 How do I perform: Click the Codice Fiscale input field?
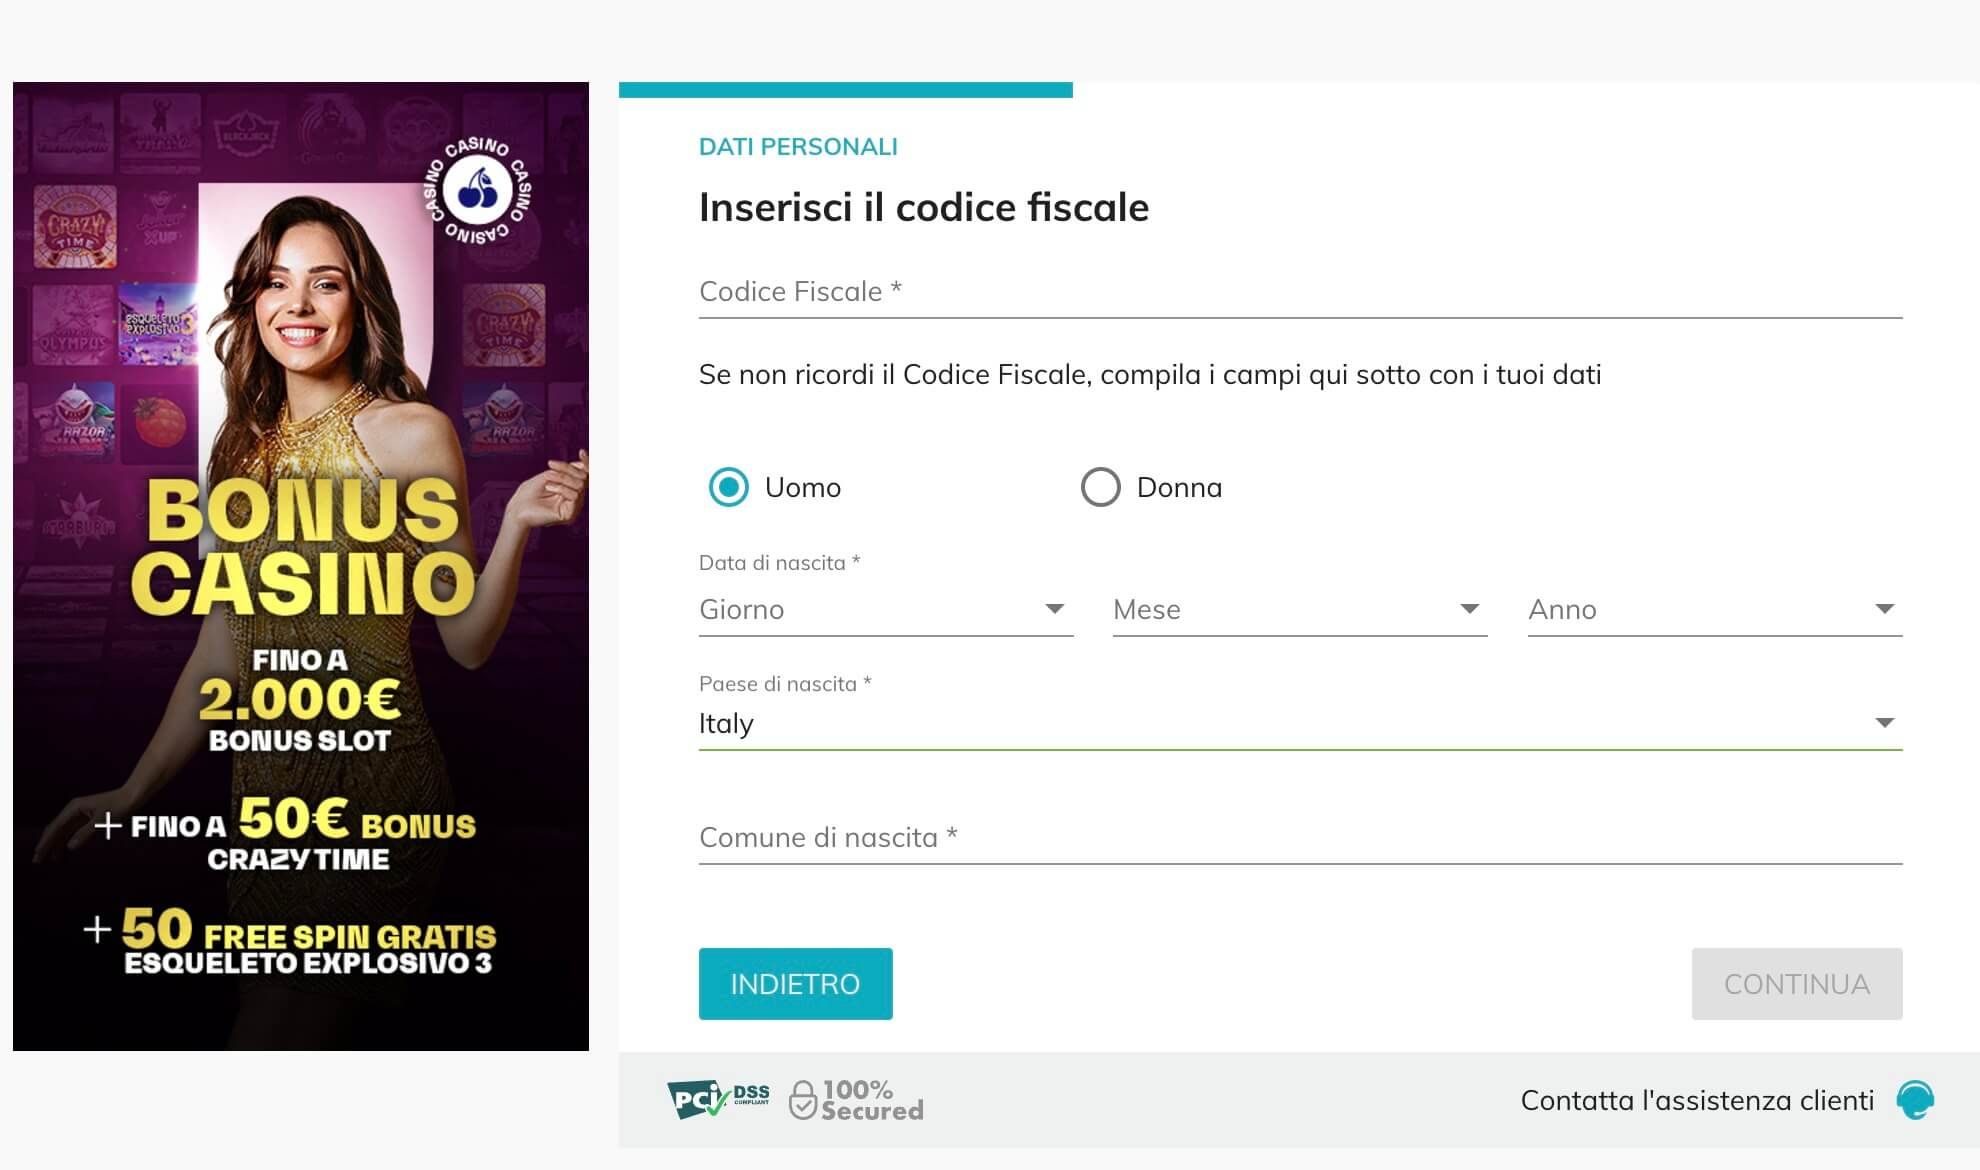pos(1300,292)
